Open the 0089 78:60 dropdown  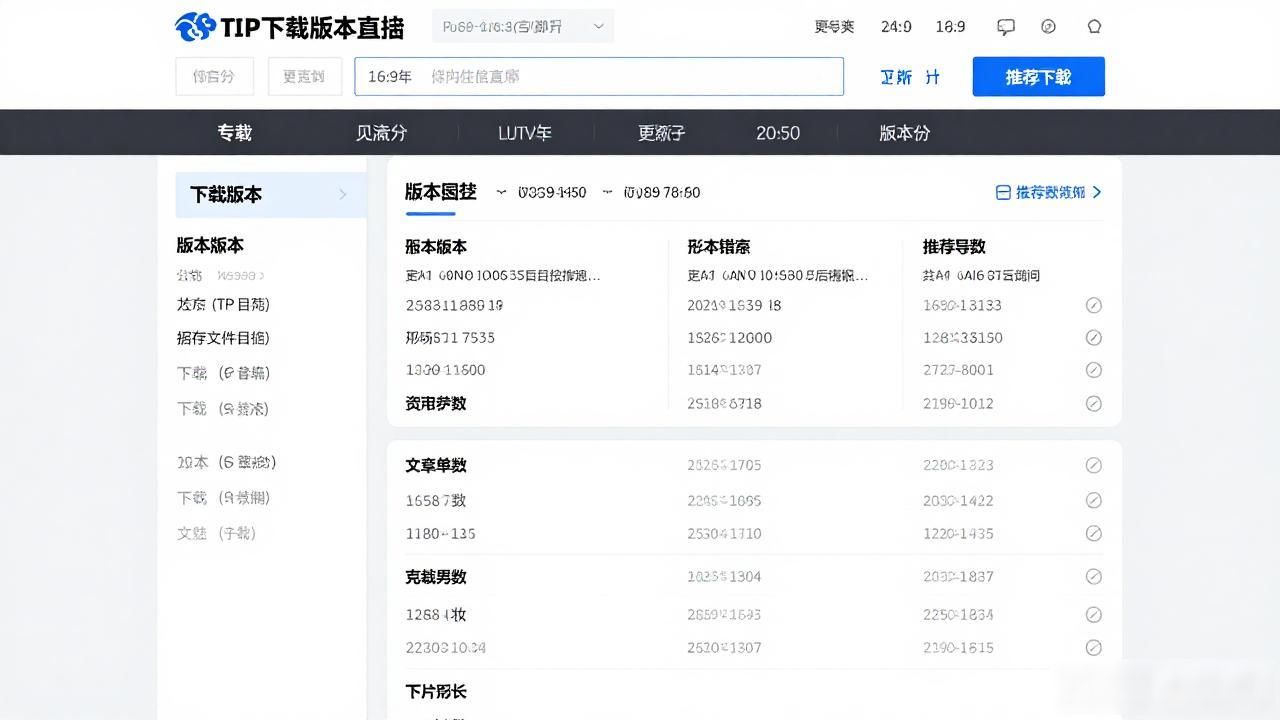click(x=651, y=192)
